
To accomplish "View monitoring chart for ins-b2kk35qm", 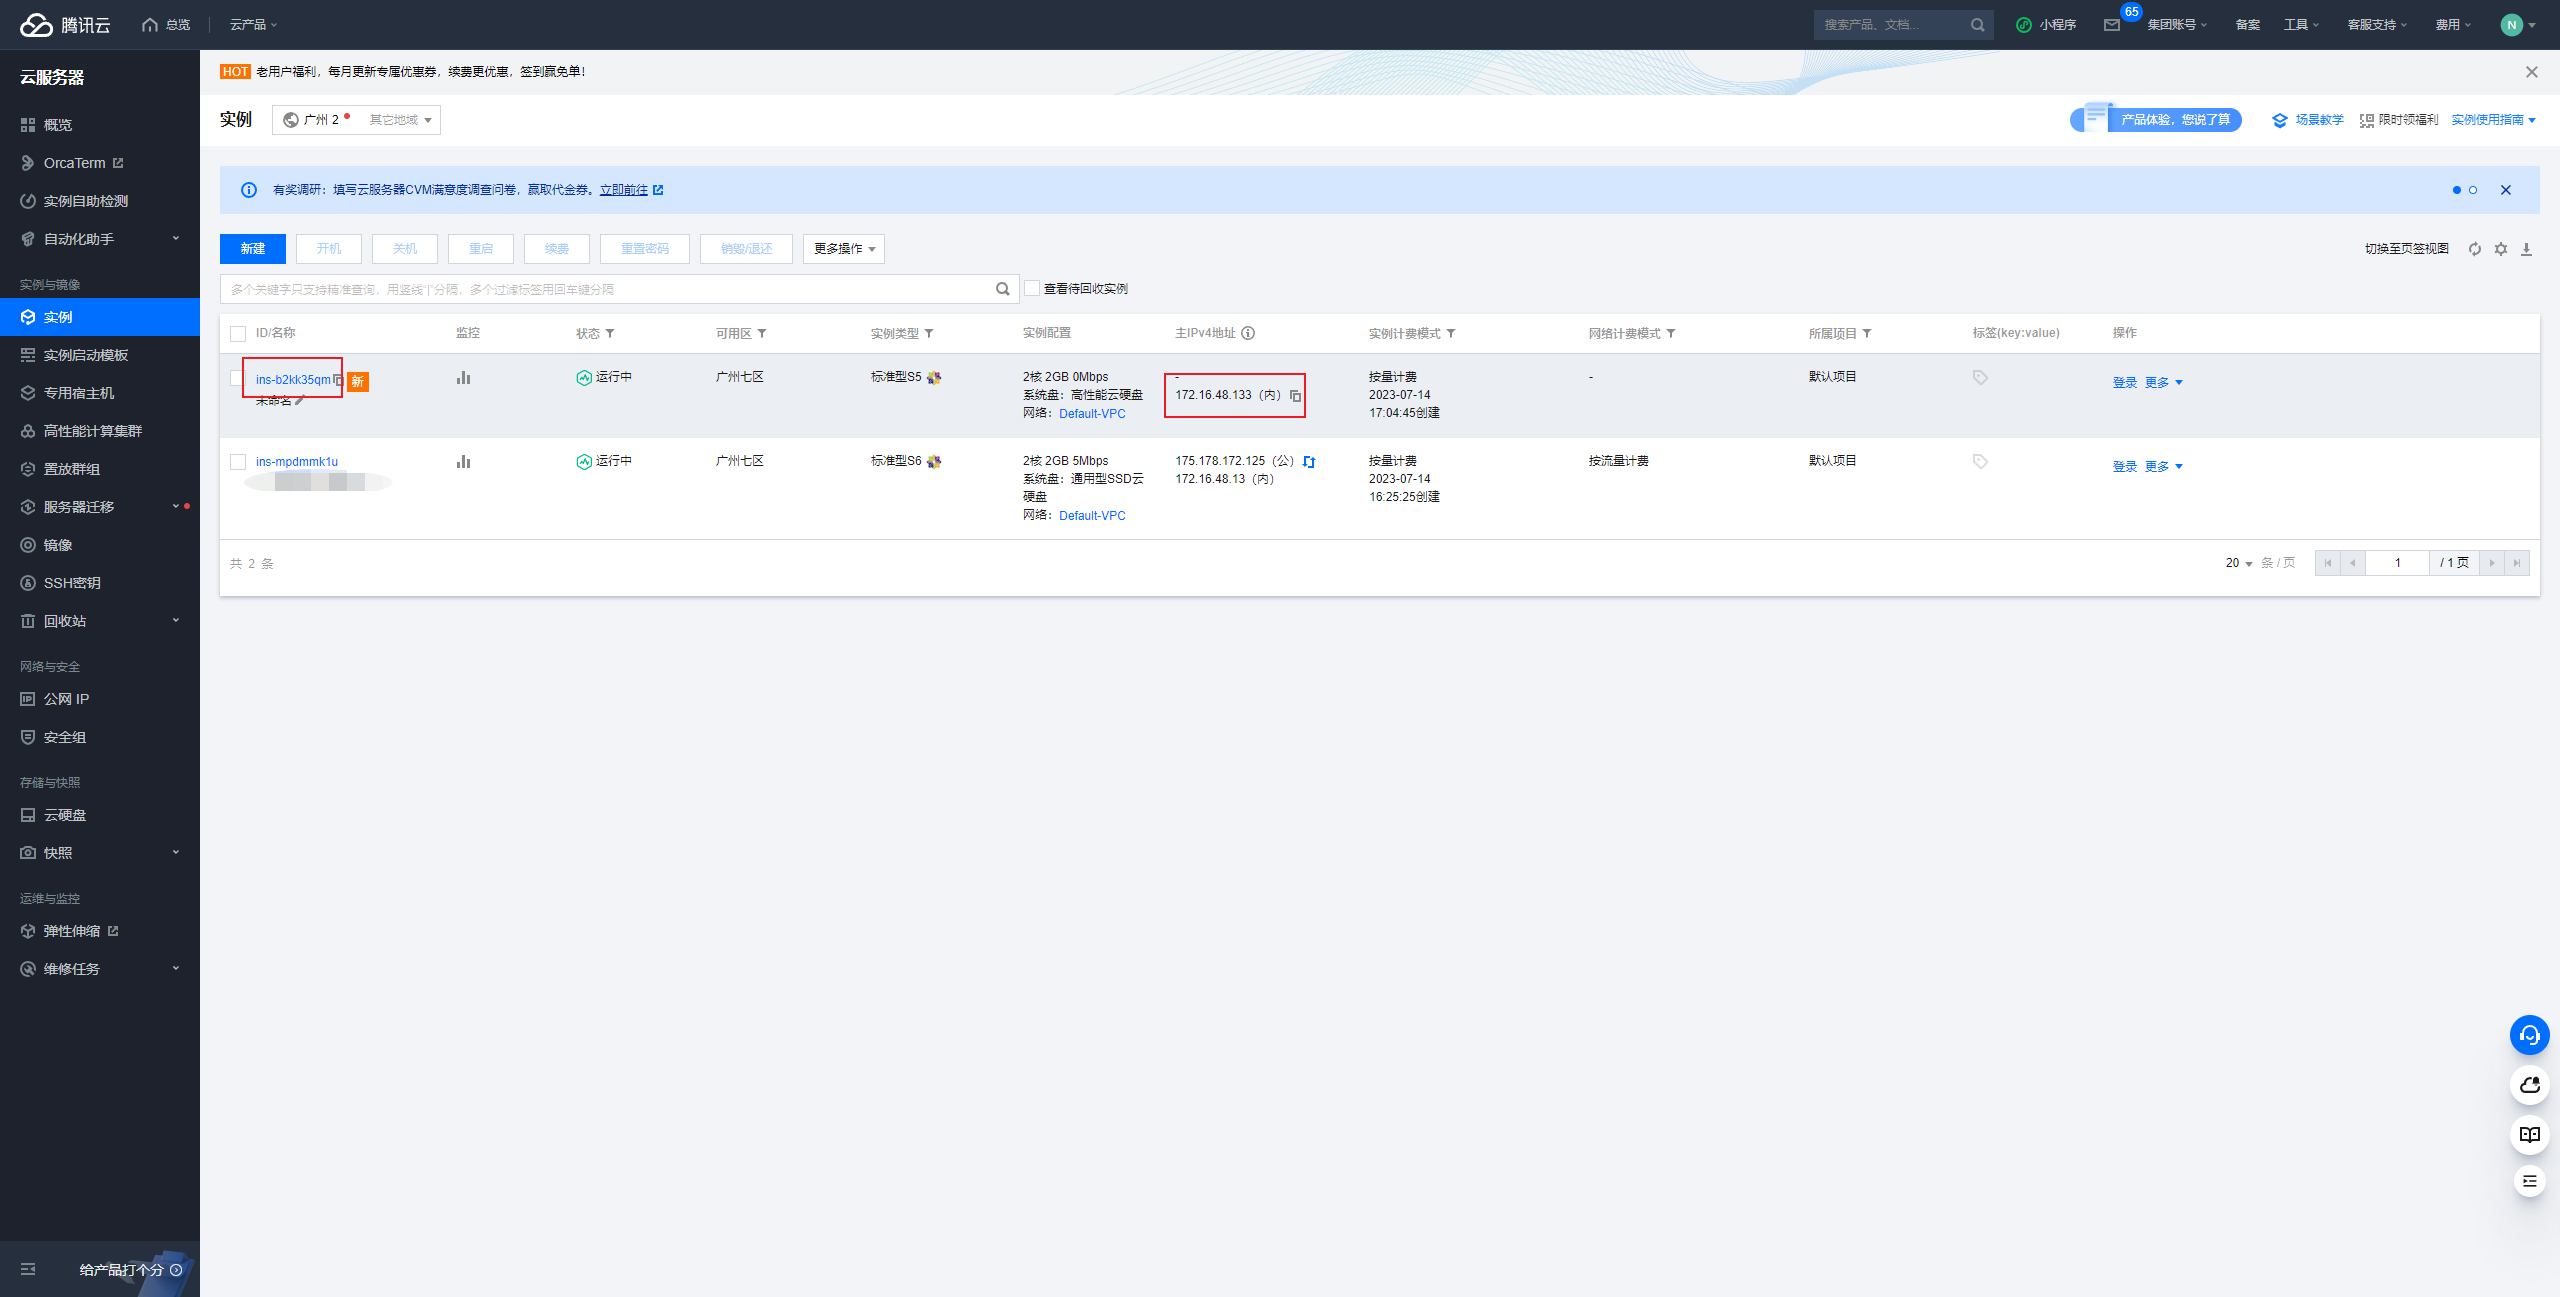I will 463,378.
